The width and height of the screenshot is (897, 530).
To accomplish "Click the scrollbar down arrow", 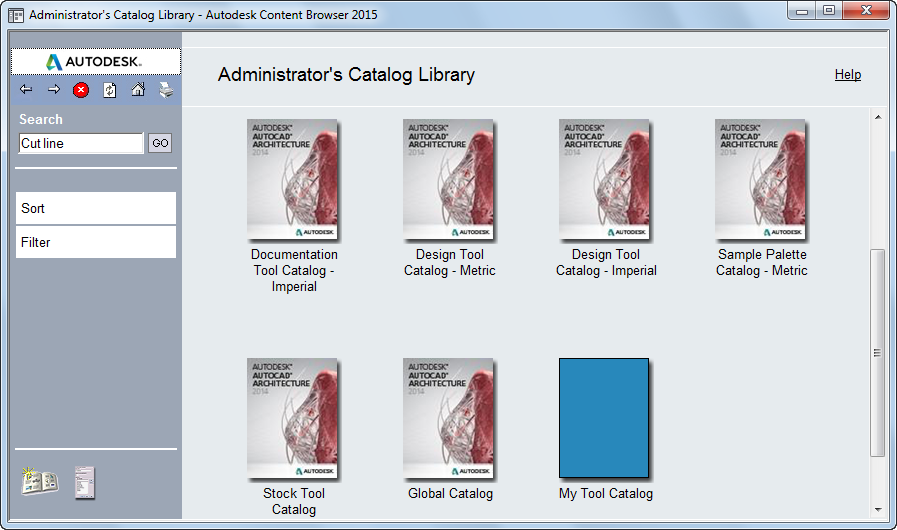I will click(x=878, y=509).
